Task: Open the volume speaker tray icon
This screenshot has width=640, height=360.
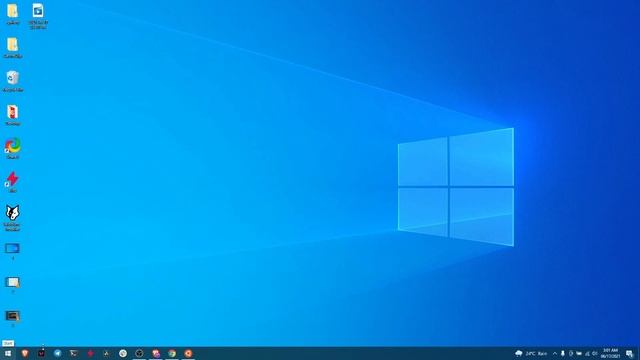Action: click(595, 353)
